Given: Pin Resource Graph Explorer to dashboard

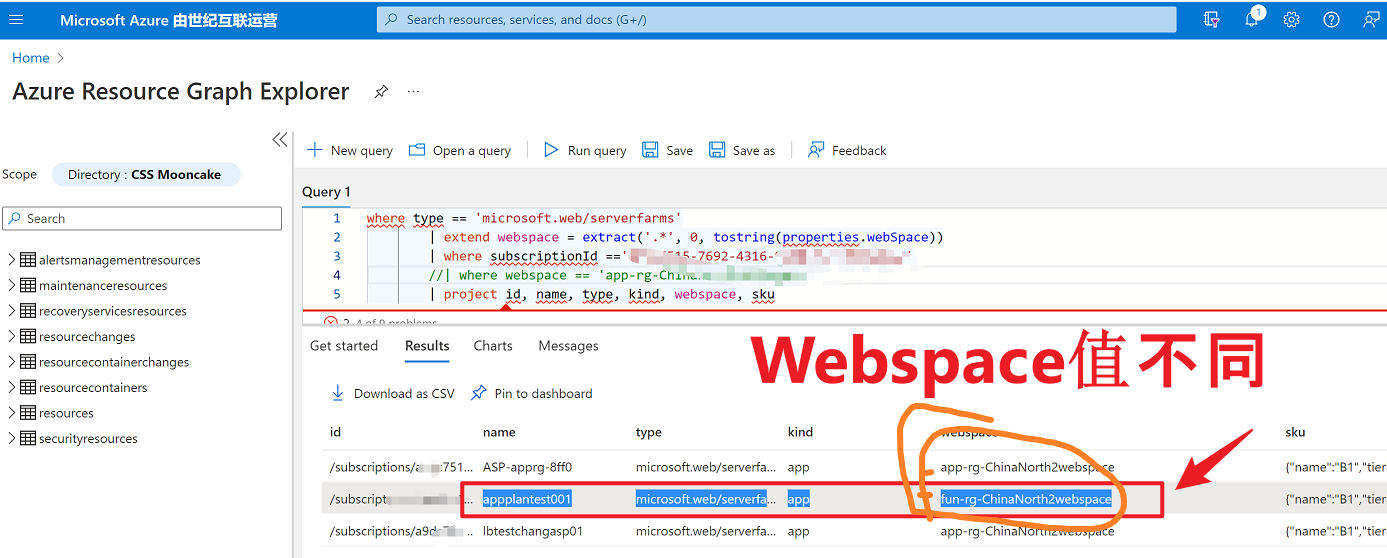Looking at the screenshot, I should pos(381,92).
